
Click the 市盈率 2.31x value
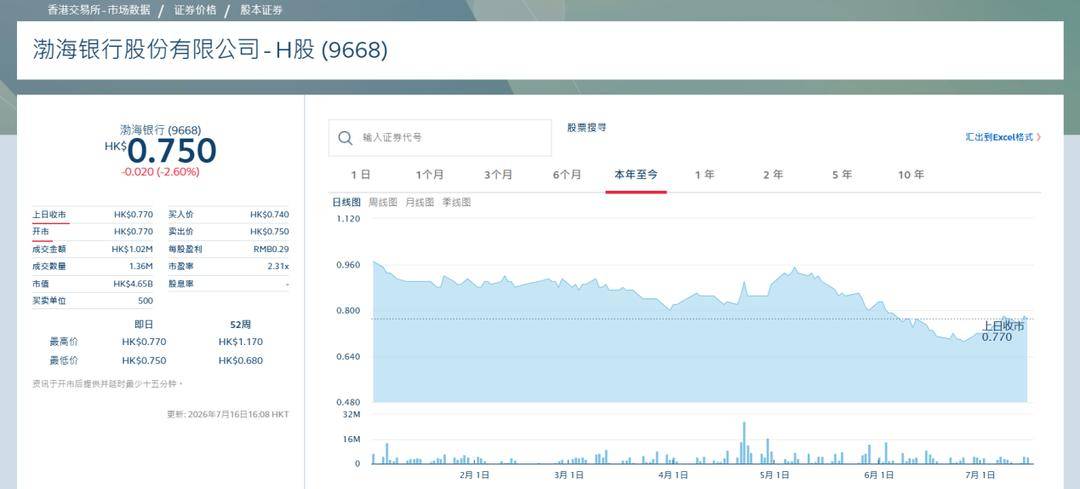[x=278, y=266]
